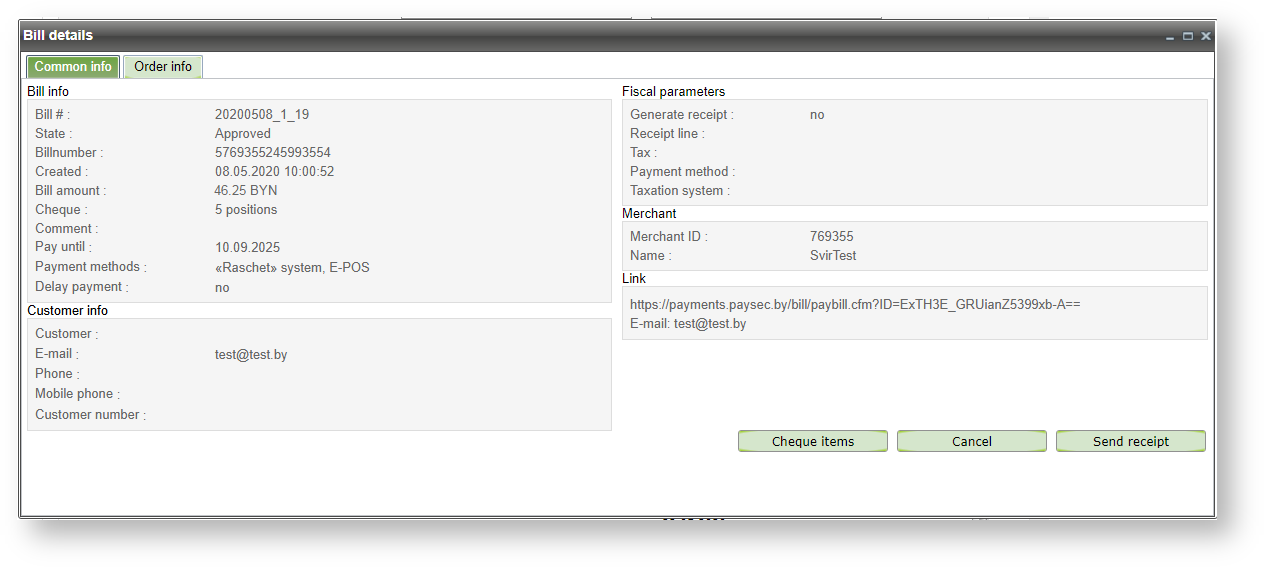Click the merchant name SvirTest
This screenshot has height=568, width=1265.
(x=833, y=256)
